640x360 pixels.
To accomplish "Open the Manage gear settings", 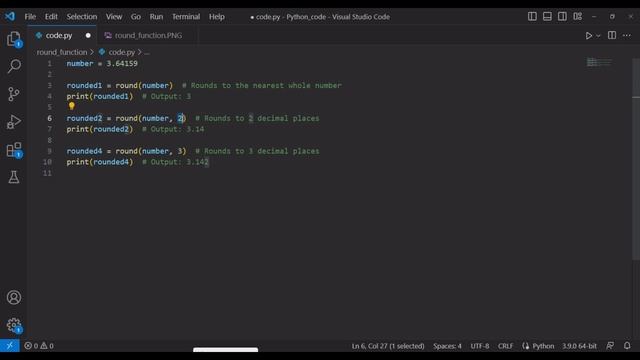I will coord(14,325).
